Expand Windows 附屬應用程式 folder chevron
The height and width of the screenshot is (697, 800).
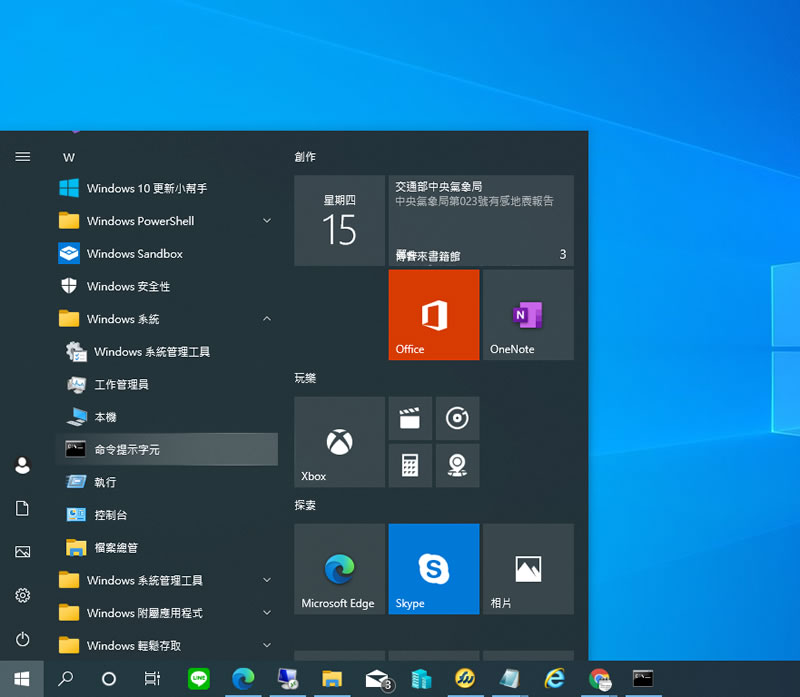coord(267,612)
